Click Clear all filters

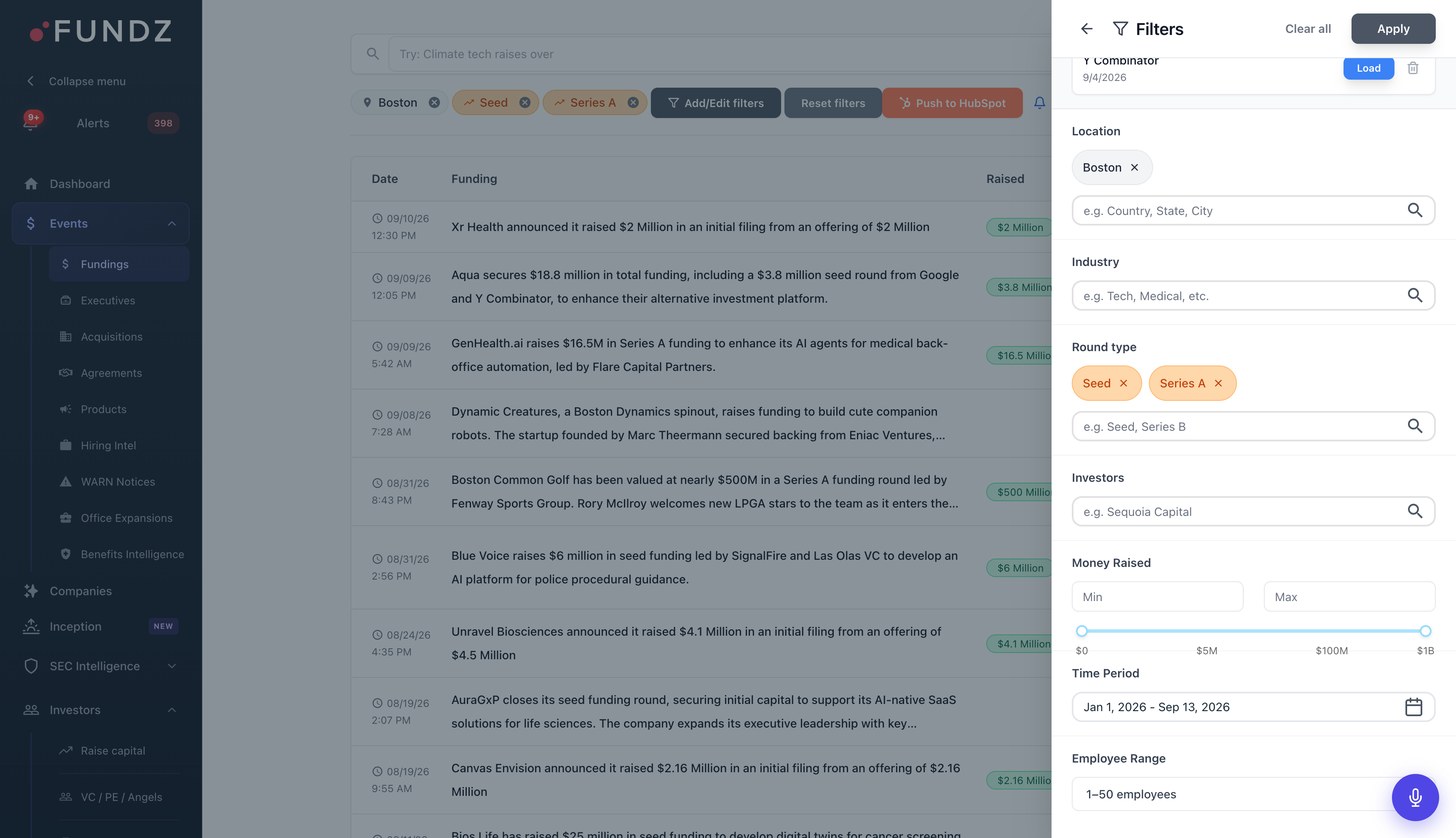click(x=1308, y=29)
